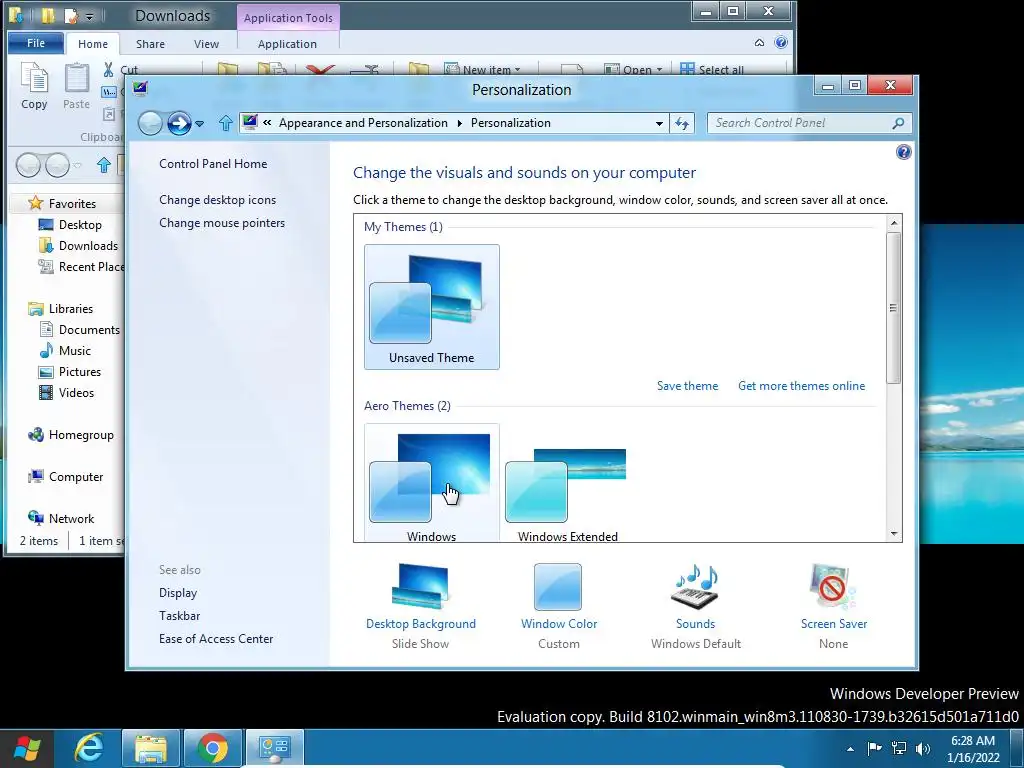This screenshot has height=768, width=1024.
Task: Click the themes list scroll up arrow
Action: (x=893, y=223)
